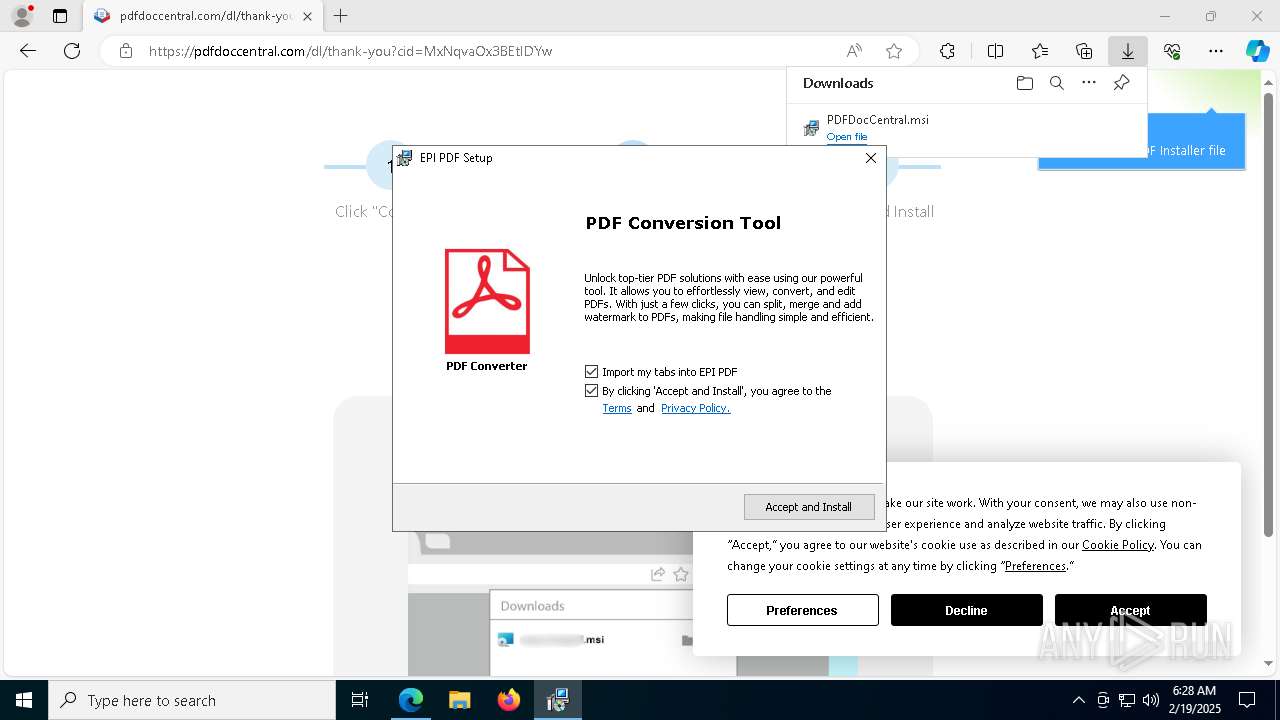Open Task View on taskbar

pyautogui.click(x=360, y=700)
